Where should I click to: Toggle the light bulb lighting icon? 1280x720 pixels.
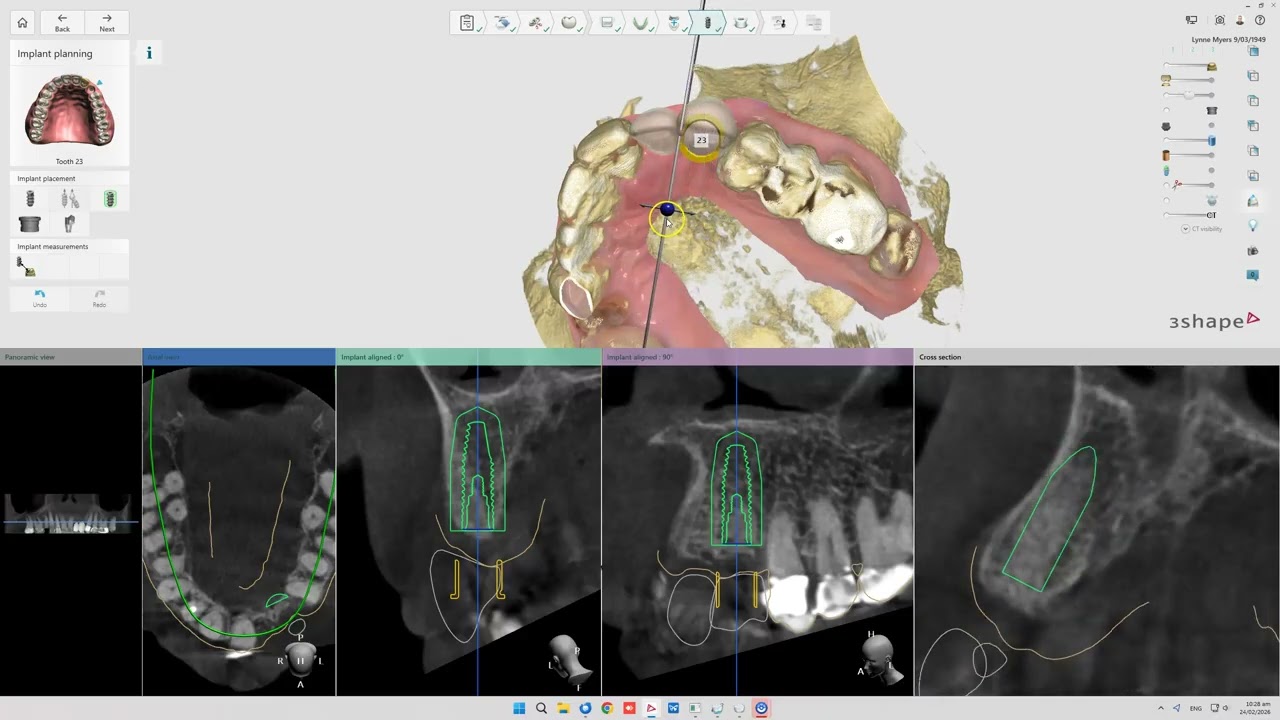click(1253, 226)
